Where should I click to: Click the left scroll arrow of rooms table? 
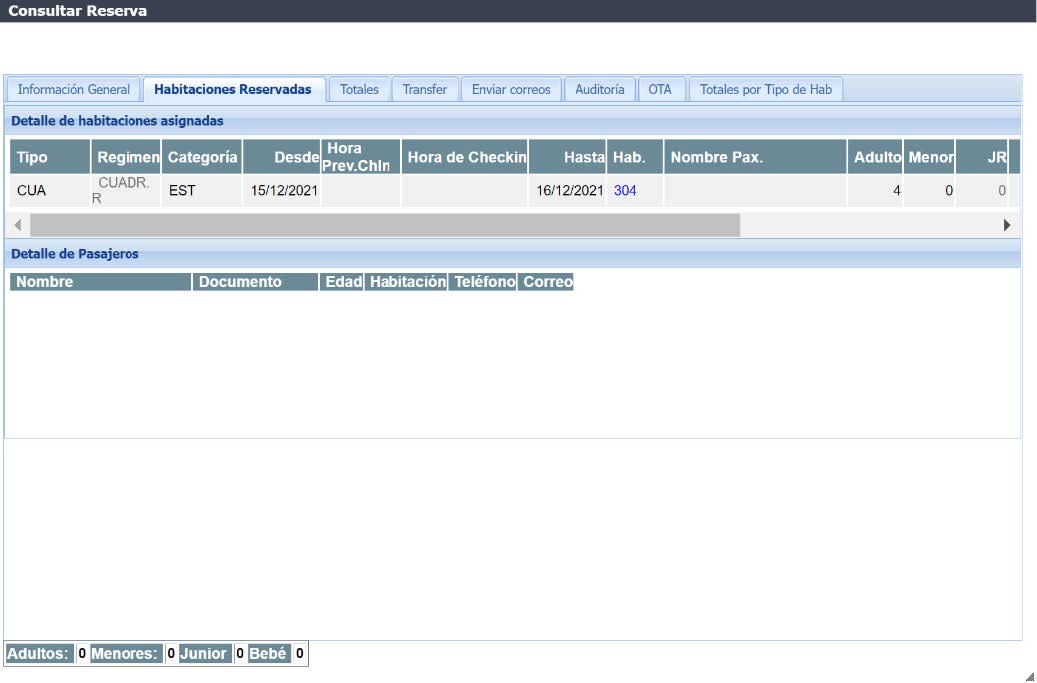tap(18, 225)
